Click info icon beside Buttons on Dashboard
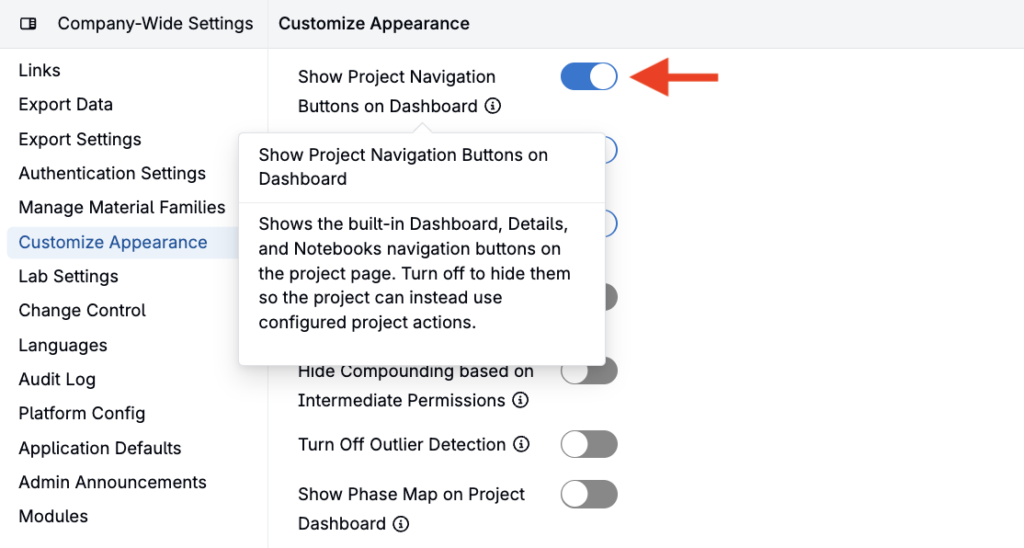1024x548 pixels. click(x=493, y=106)
